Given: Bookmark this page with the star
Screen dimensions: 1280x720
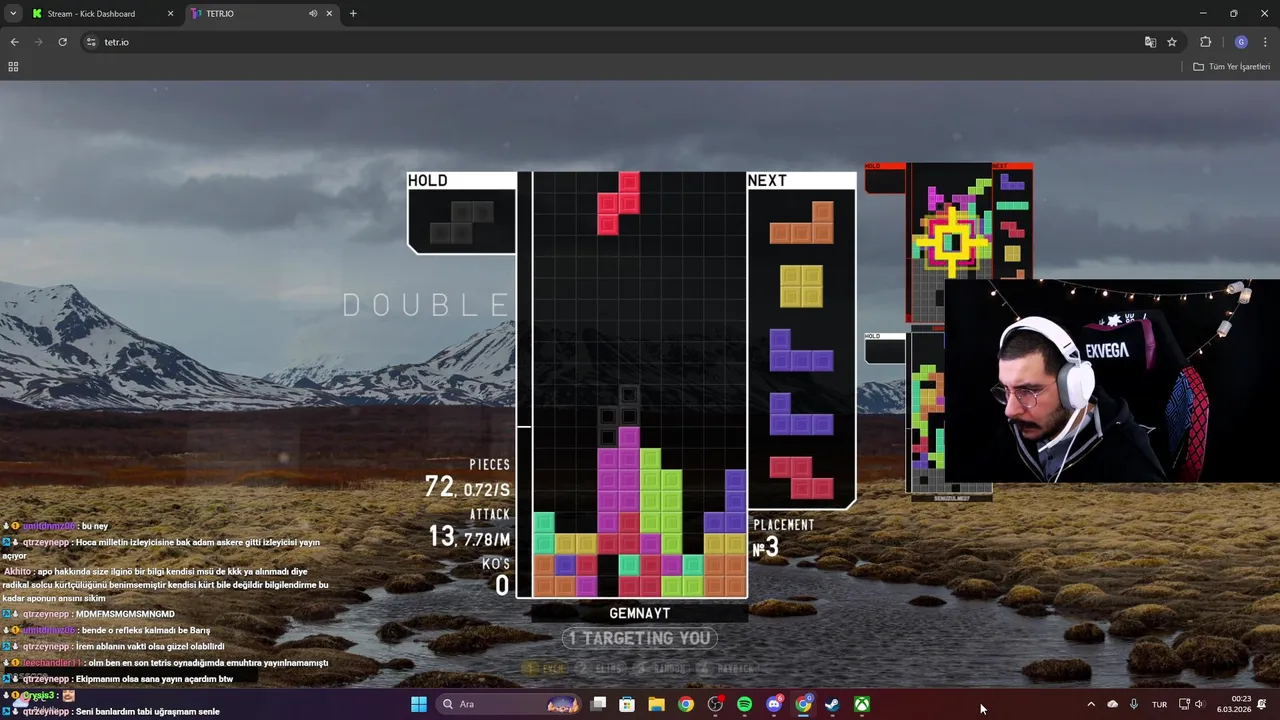Looking at the screenshot, I should tap(1172, 42).
